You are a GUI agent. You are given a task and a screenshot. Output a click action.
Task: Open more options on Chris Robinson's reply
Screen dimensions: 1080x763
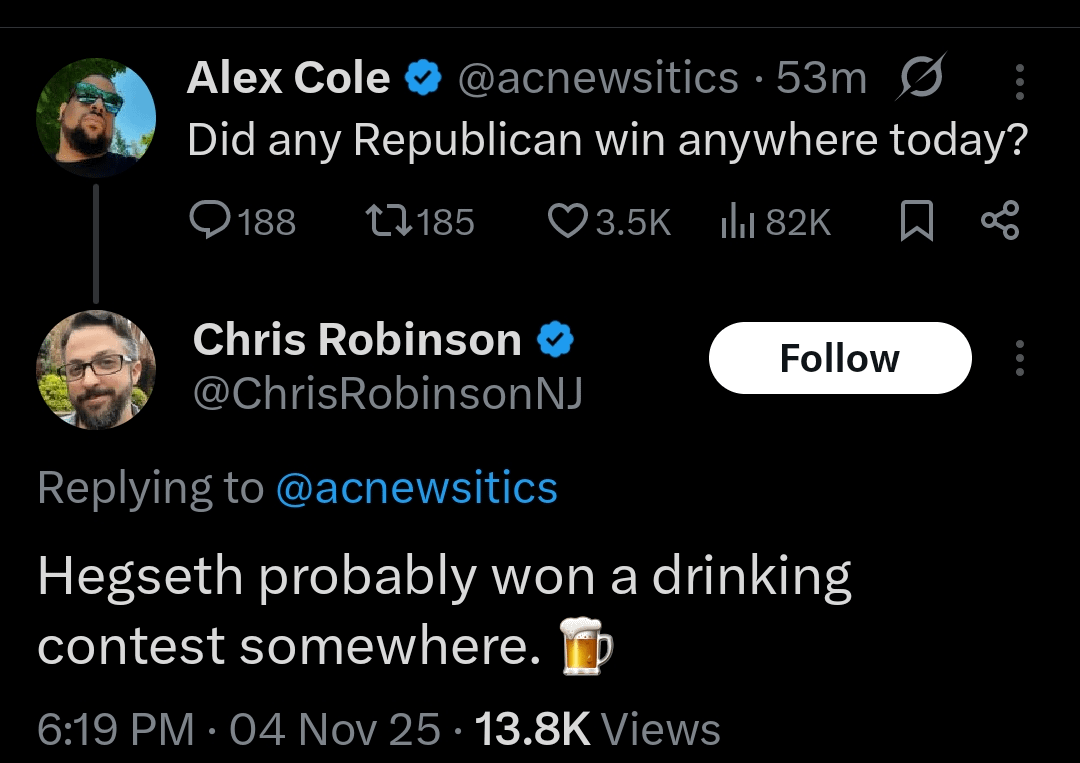coord(1019,358)
